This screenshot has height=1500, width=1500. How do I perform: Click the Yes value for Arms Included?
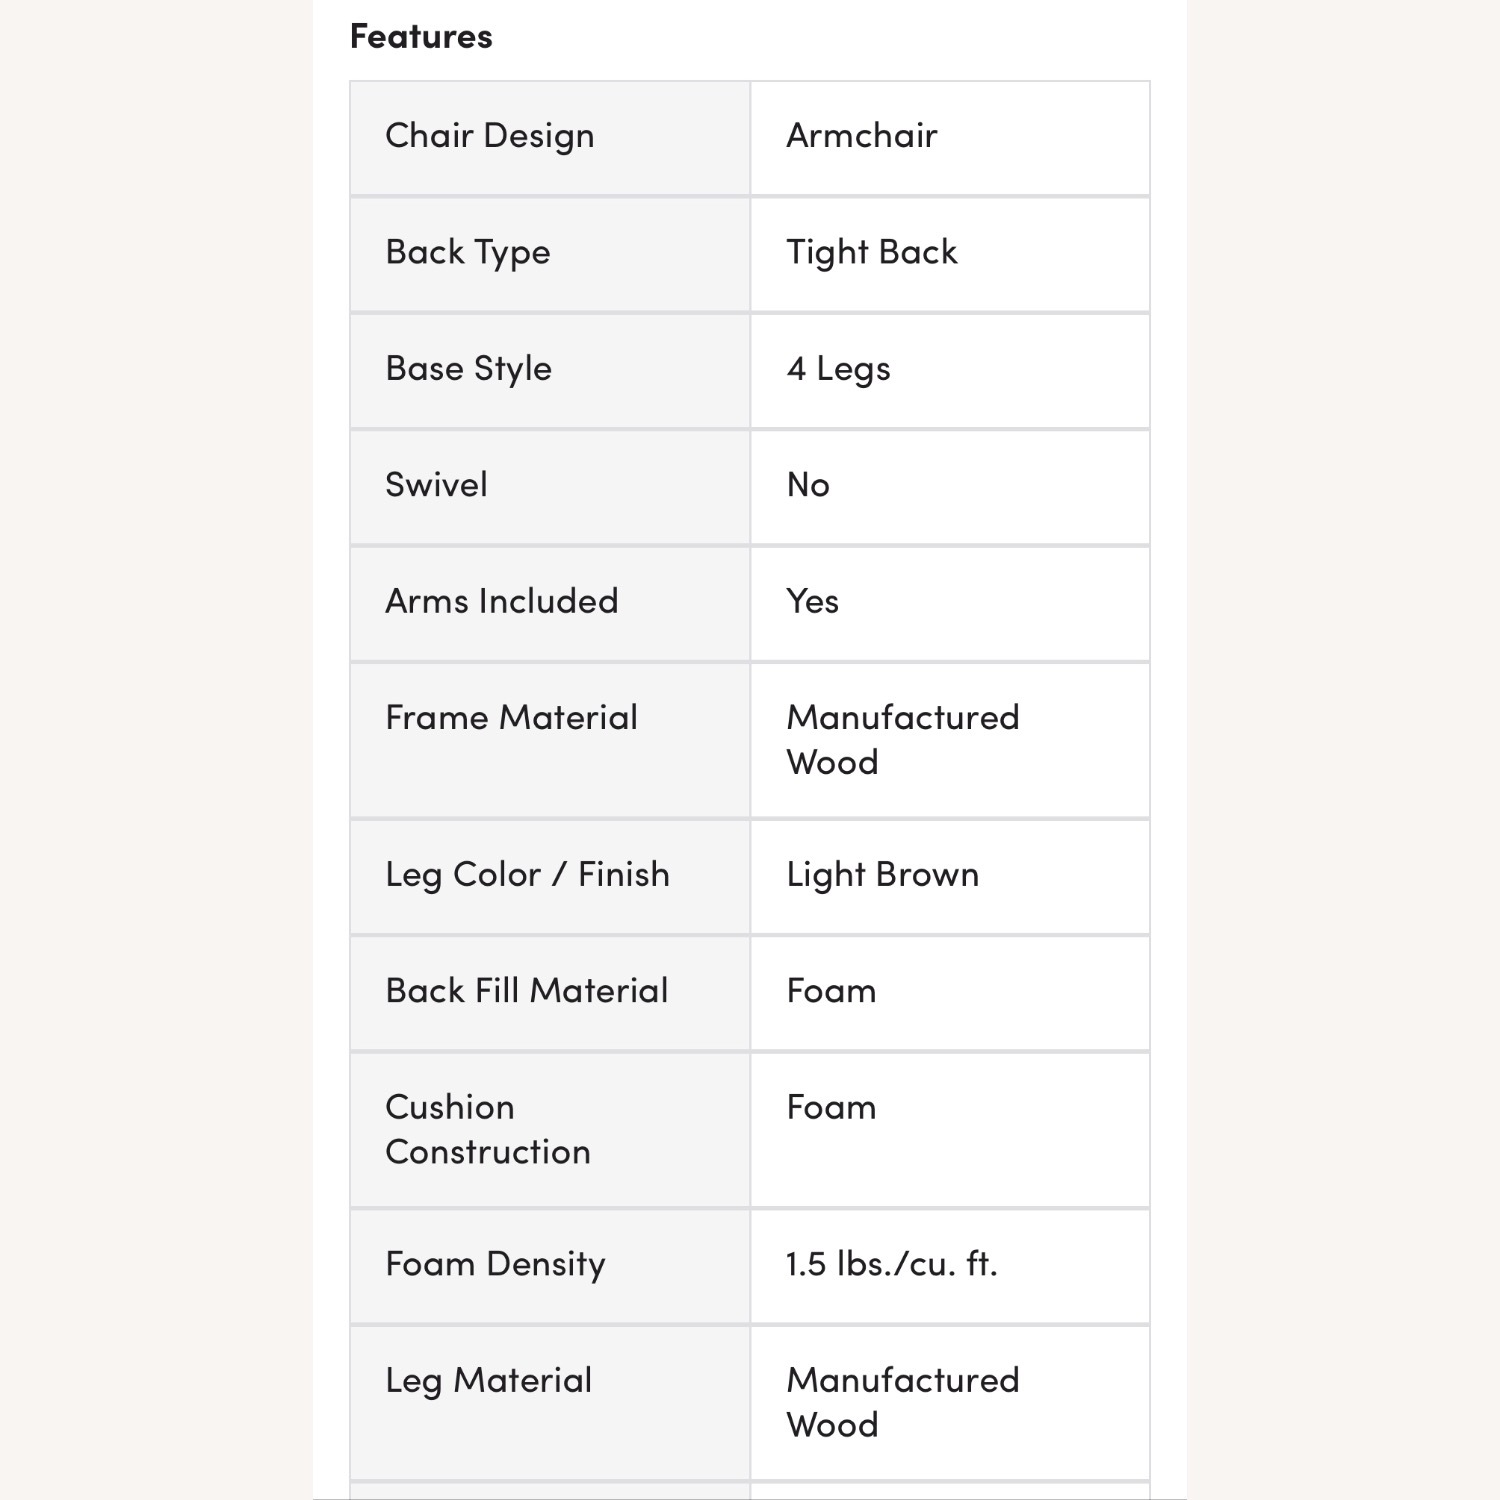(813, 601)
